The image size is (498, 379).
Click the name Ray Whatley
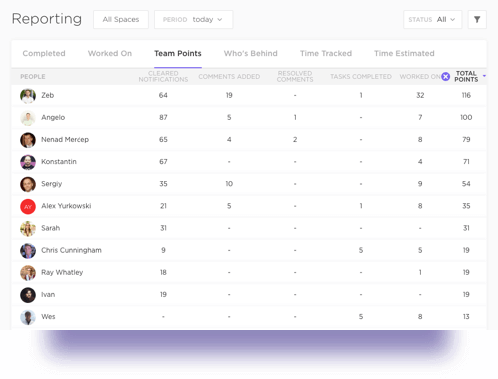[x=62, y=272]
